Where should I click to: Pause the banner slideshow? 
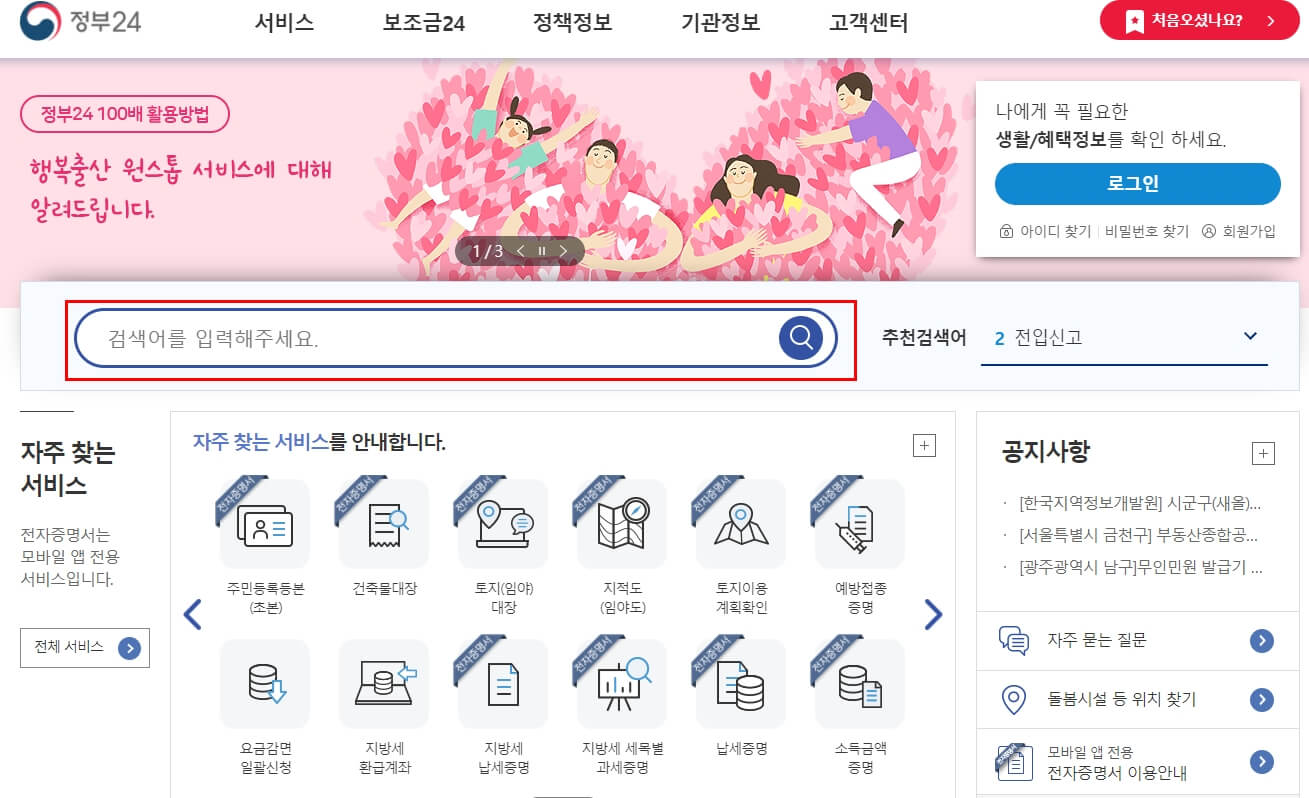(x=542, y=251)
